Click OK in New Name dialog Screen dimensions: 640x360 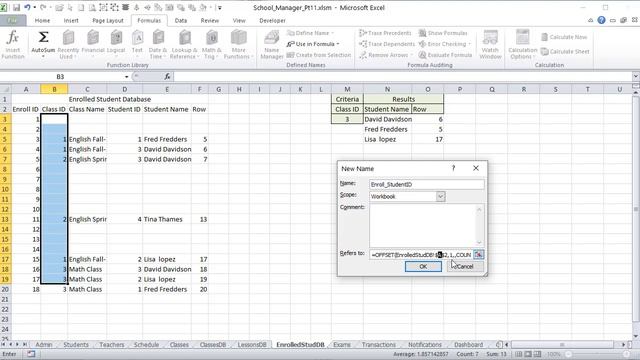point(423,267)
